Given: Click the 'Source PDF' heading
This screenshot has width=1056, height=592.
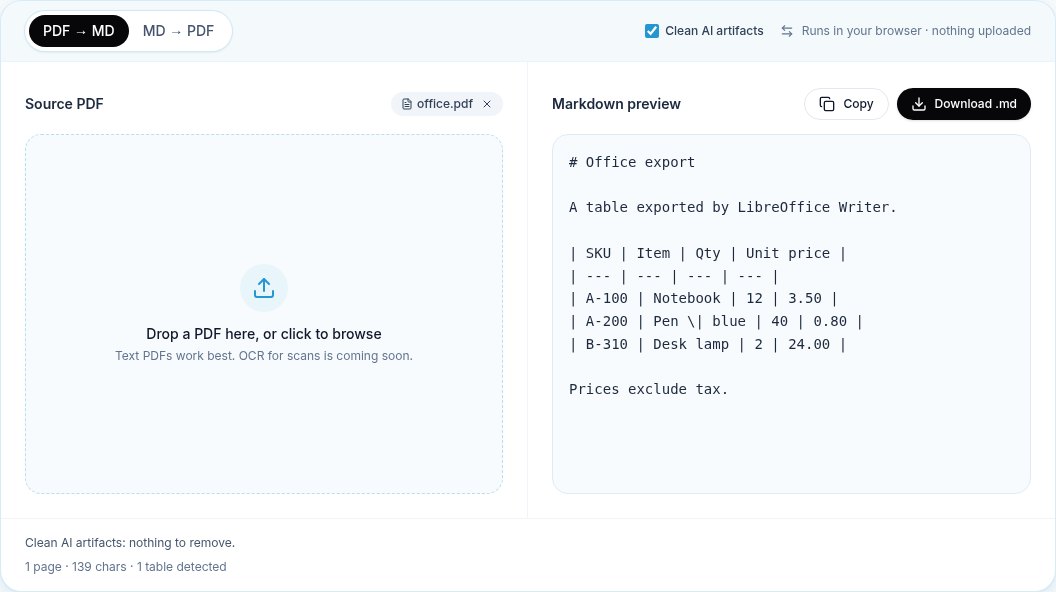Looking at the screenshot, I should click(64, 104).
